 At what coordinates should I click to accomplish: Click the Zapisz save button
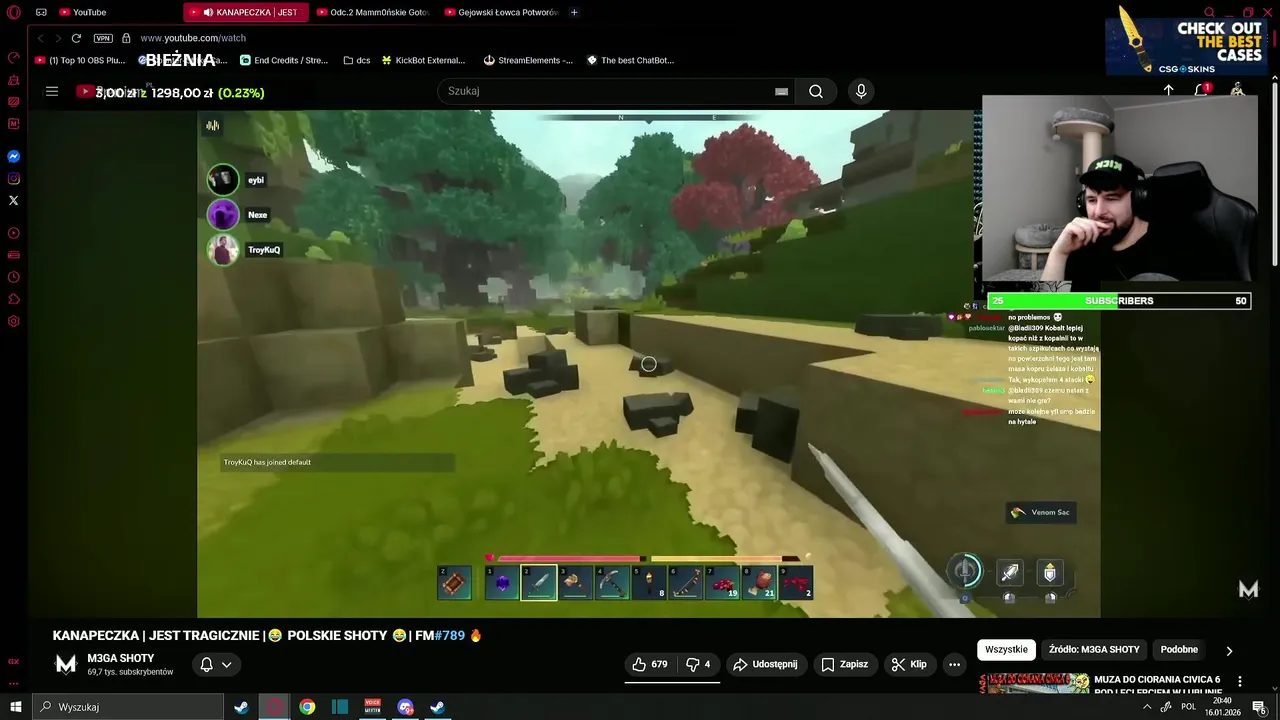[844, 664]
